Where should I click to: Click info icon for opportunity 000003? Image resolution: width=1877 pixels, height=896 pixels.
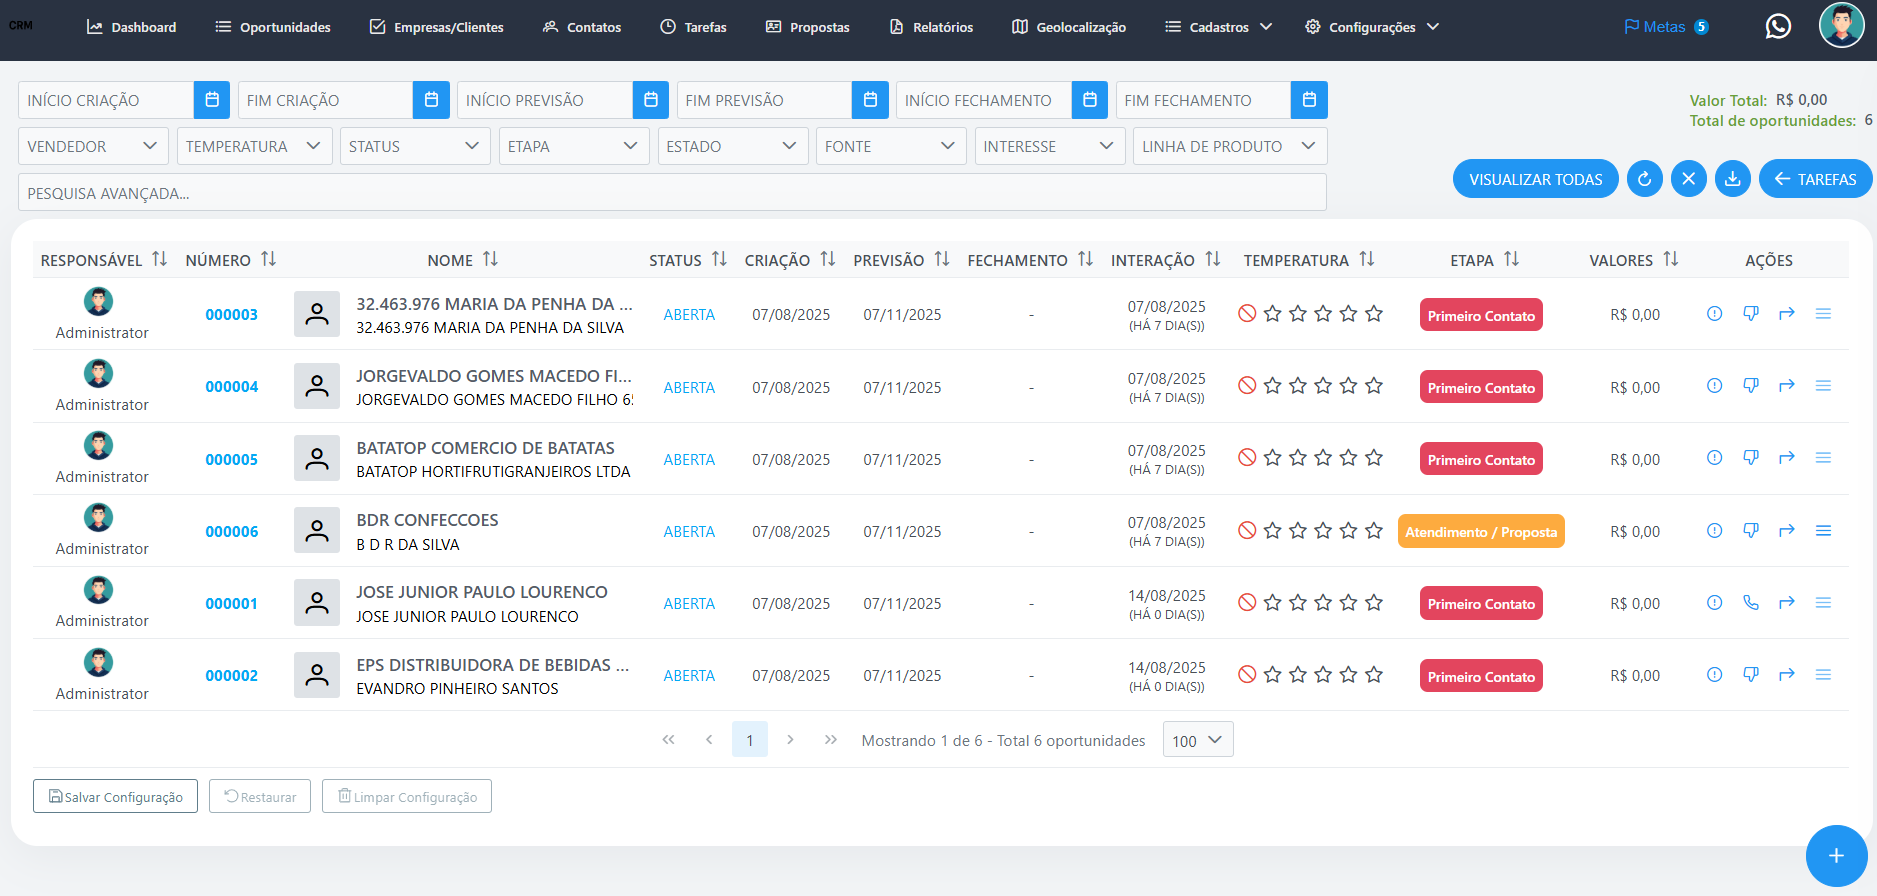point(1714,314)
